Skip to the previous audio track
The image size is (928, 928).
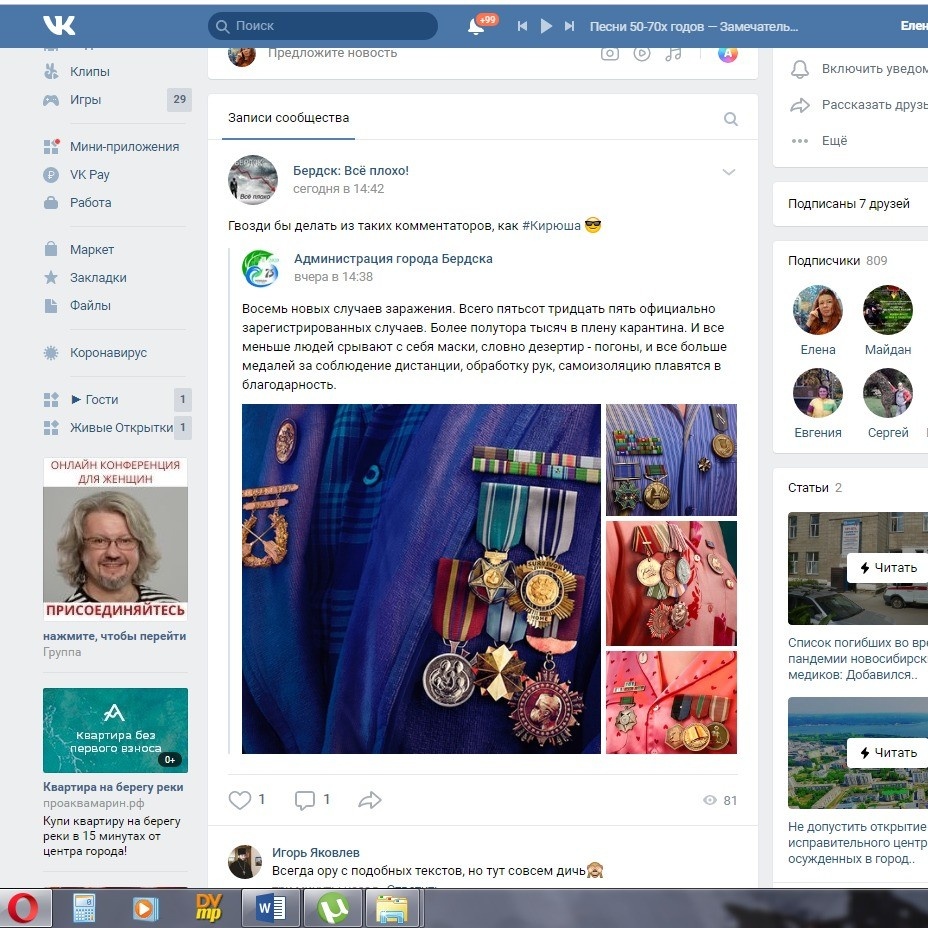(522, 26)
